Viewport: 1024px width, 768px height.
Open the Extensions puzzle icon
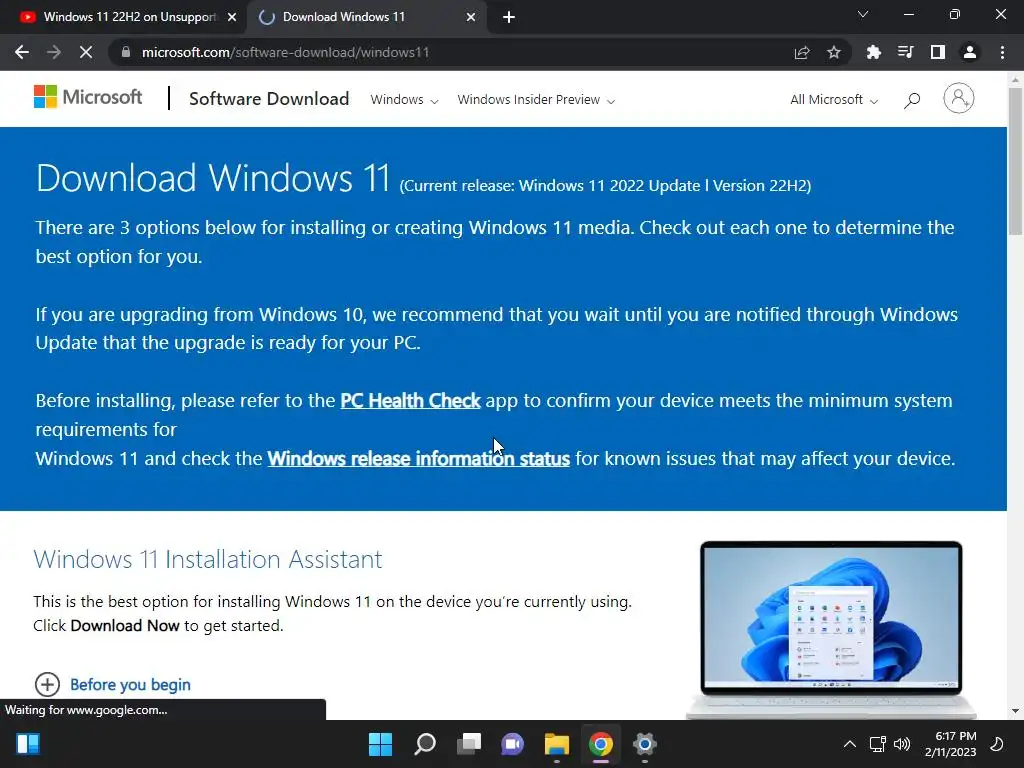(x=873, y=52)
